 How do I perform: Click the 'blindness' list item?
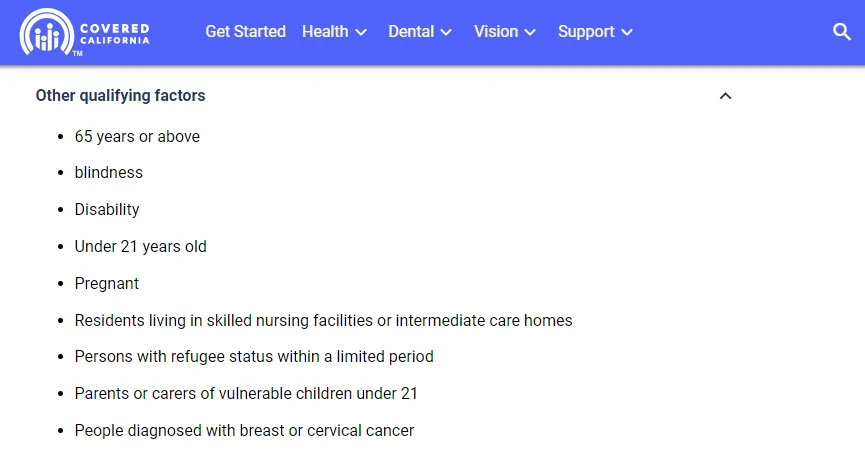pos(109,173)
